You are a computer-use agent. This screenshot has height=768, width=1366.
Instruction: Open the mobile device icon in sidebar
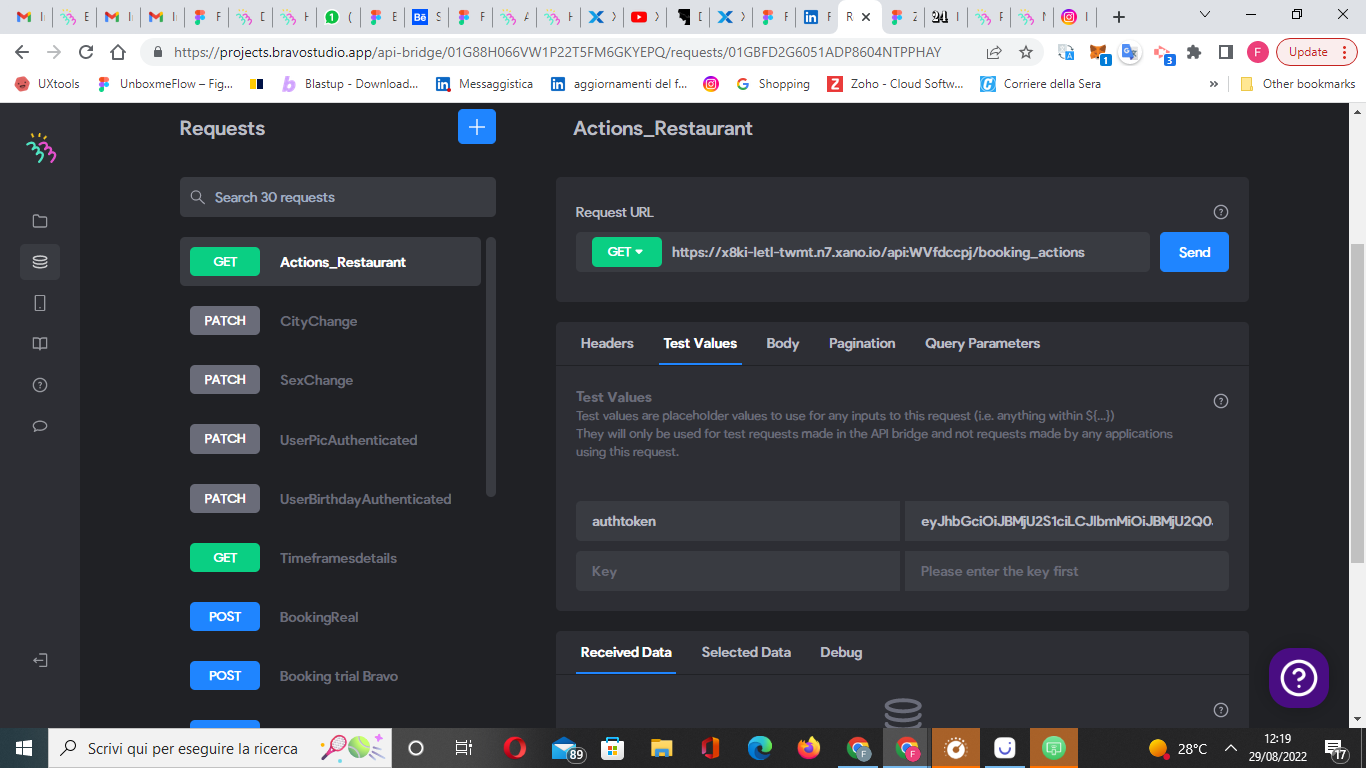pyautogui.click(x=40, y=303)
